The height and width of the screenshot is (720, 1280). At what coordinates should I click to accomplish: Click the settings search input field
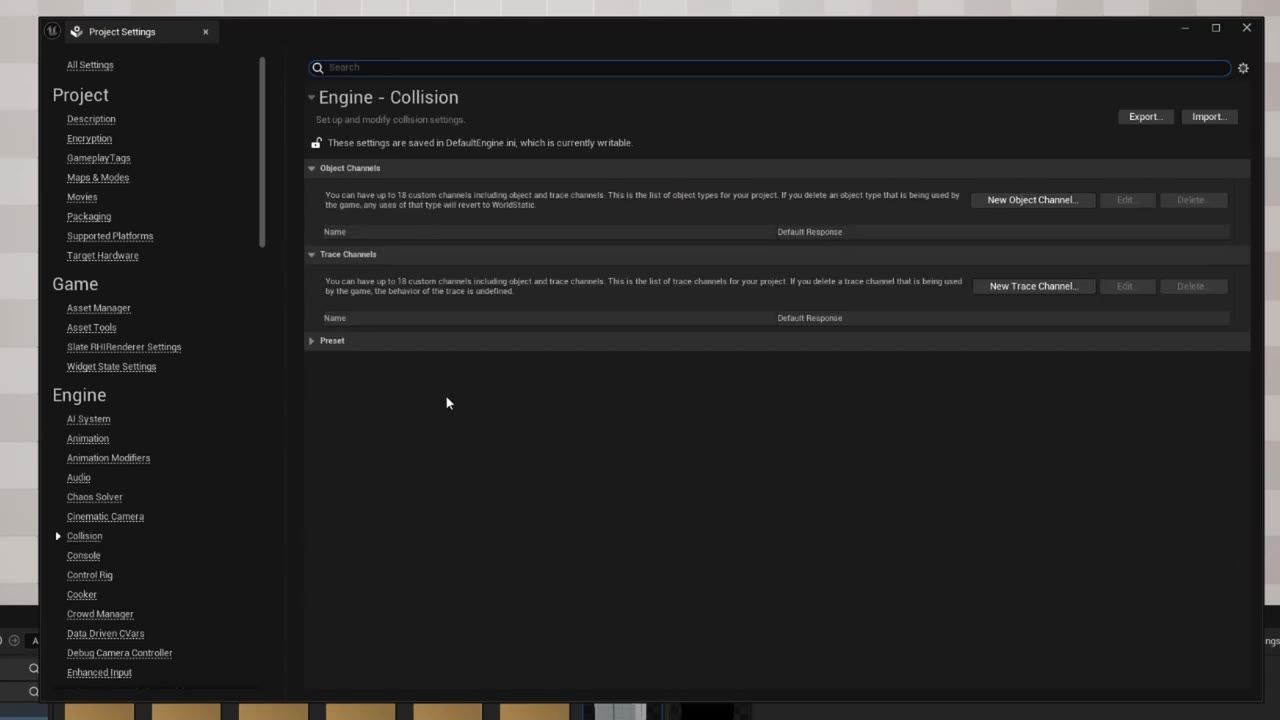(x=770, y=68)
